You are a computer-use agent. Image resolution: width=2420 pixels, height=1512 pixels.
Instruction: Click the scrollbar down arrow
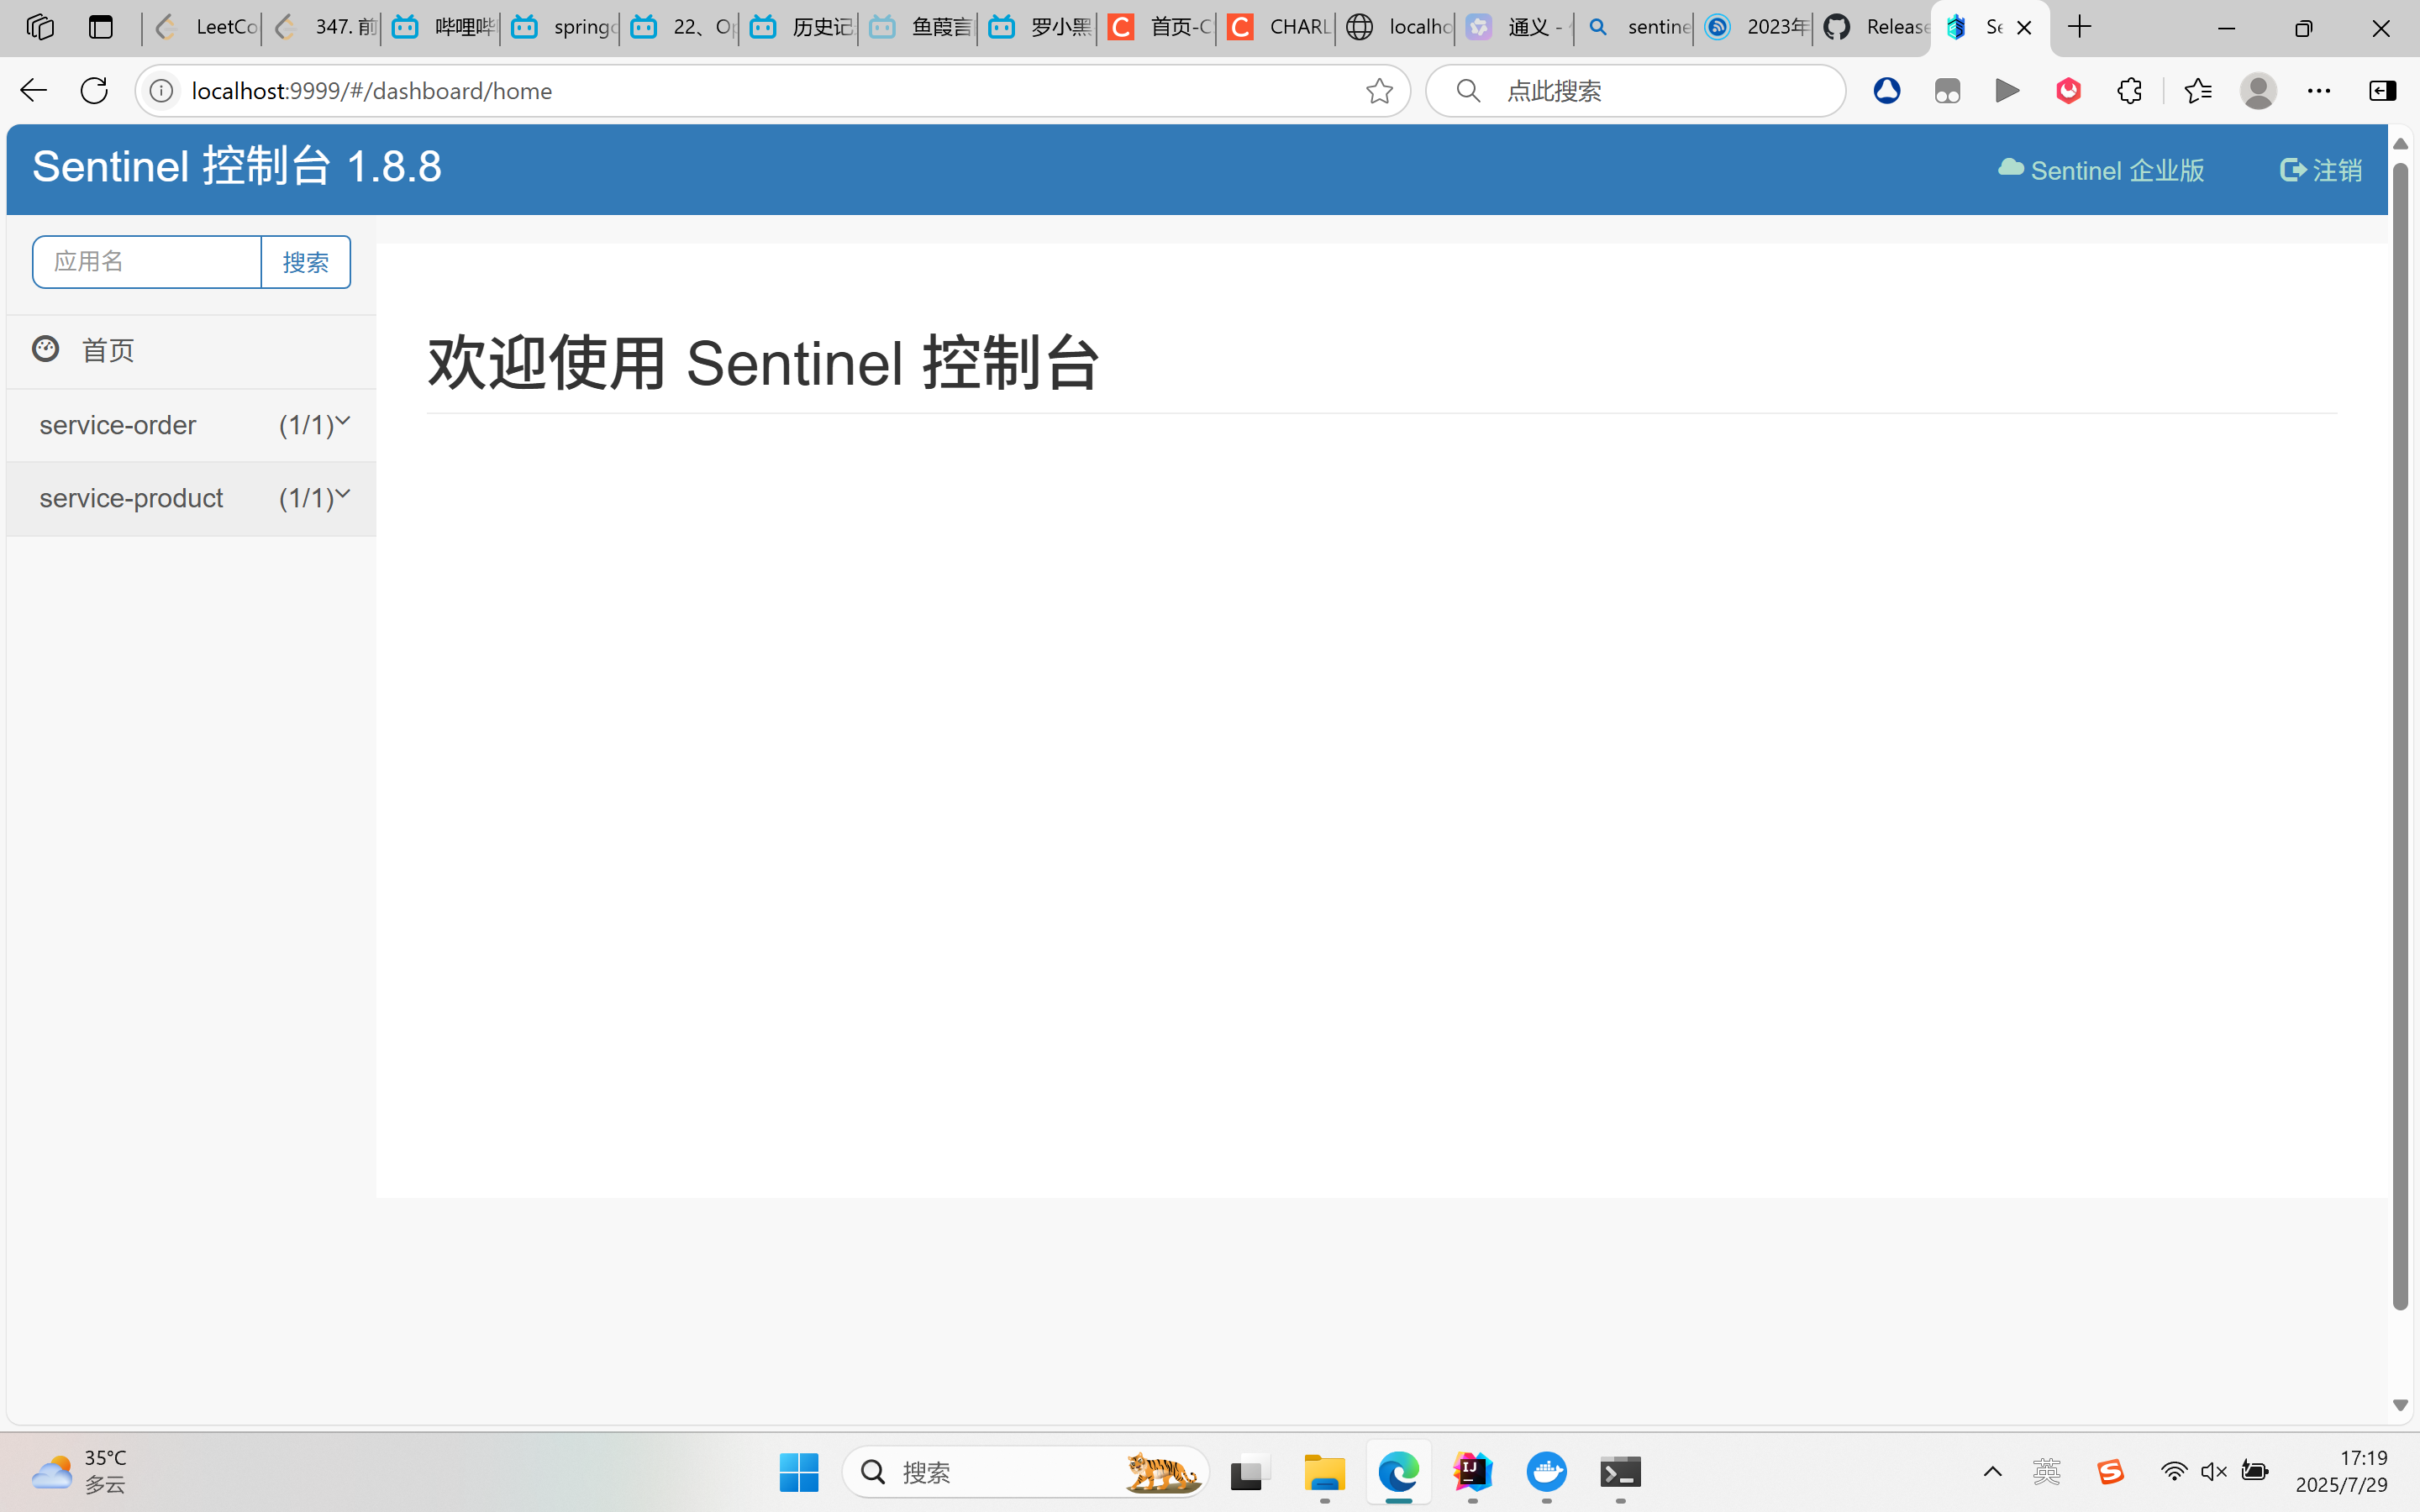(2400, 1405)
